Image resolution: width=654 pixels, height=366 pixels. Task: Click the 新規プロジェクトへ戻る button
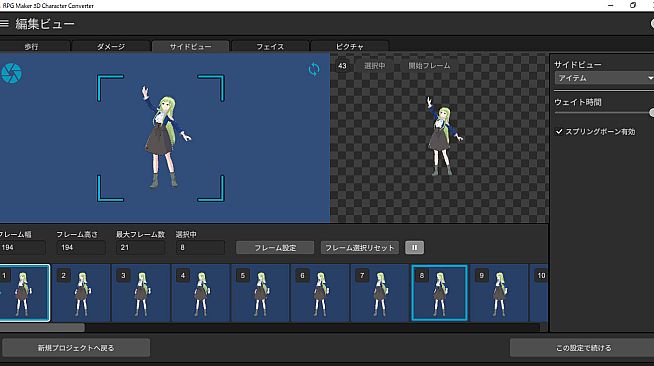[x=76, y=348]
